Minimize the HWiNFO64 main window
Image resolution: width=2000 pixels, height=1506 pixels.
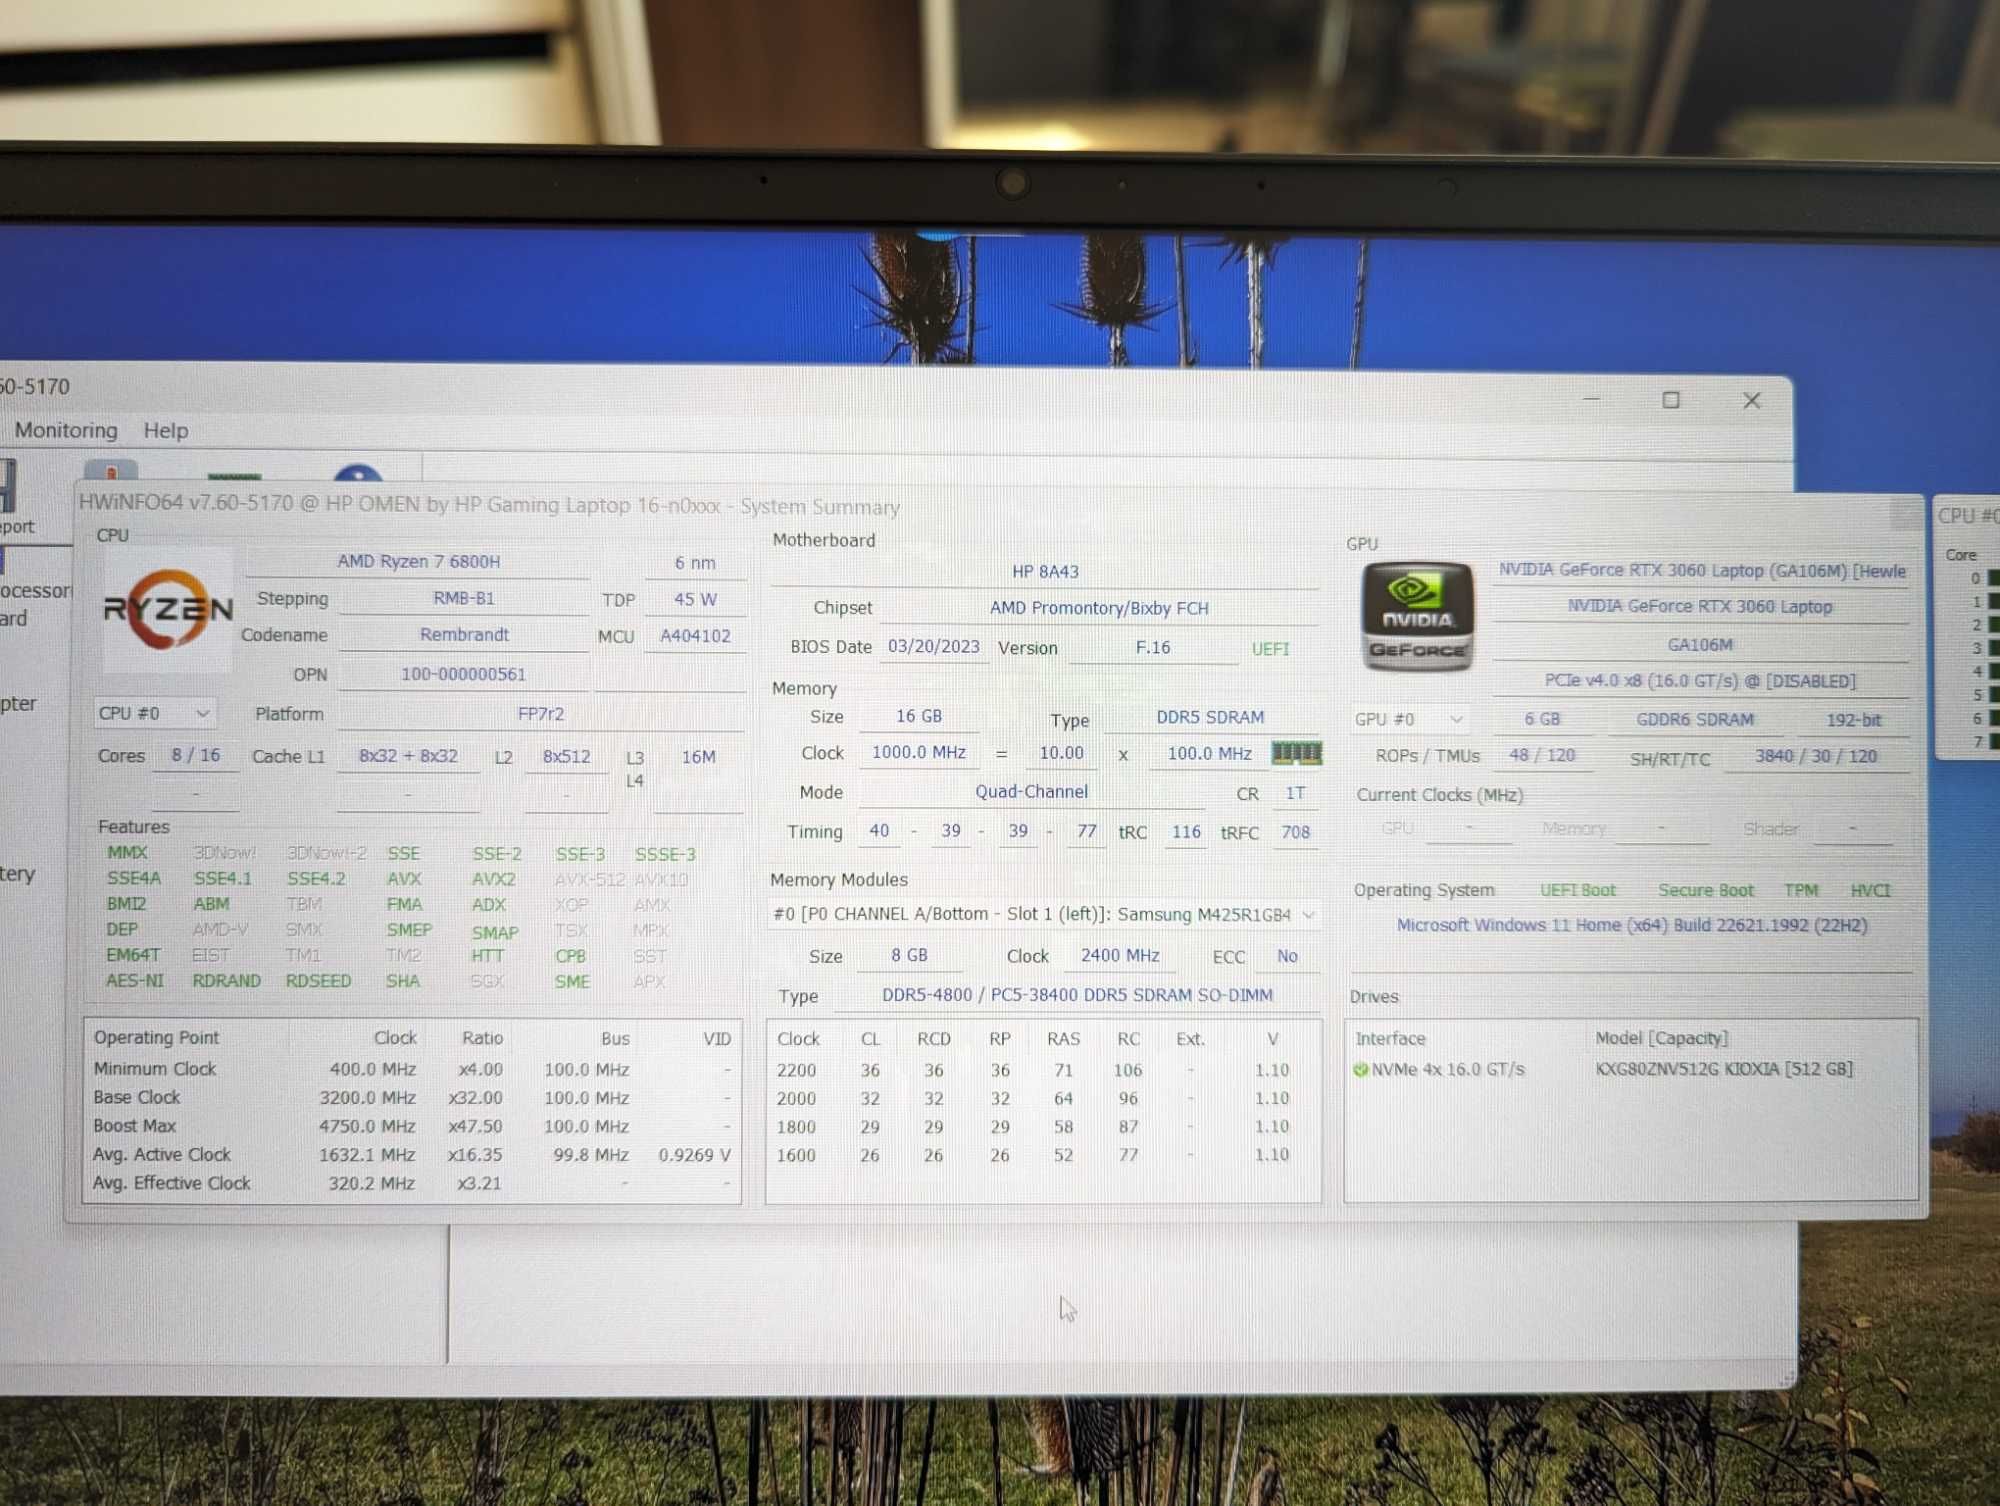pyautogui.click(x=1592, y=399)
